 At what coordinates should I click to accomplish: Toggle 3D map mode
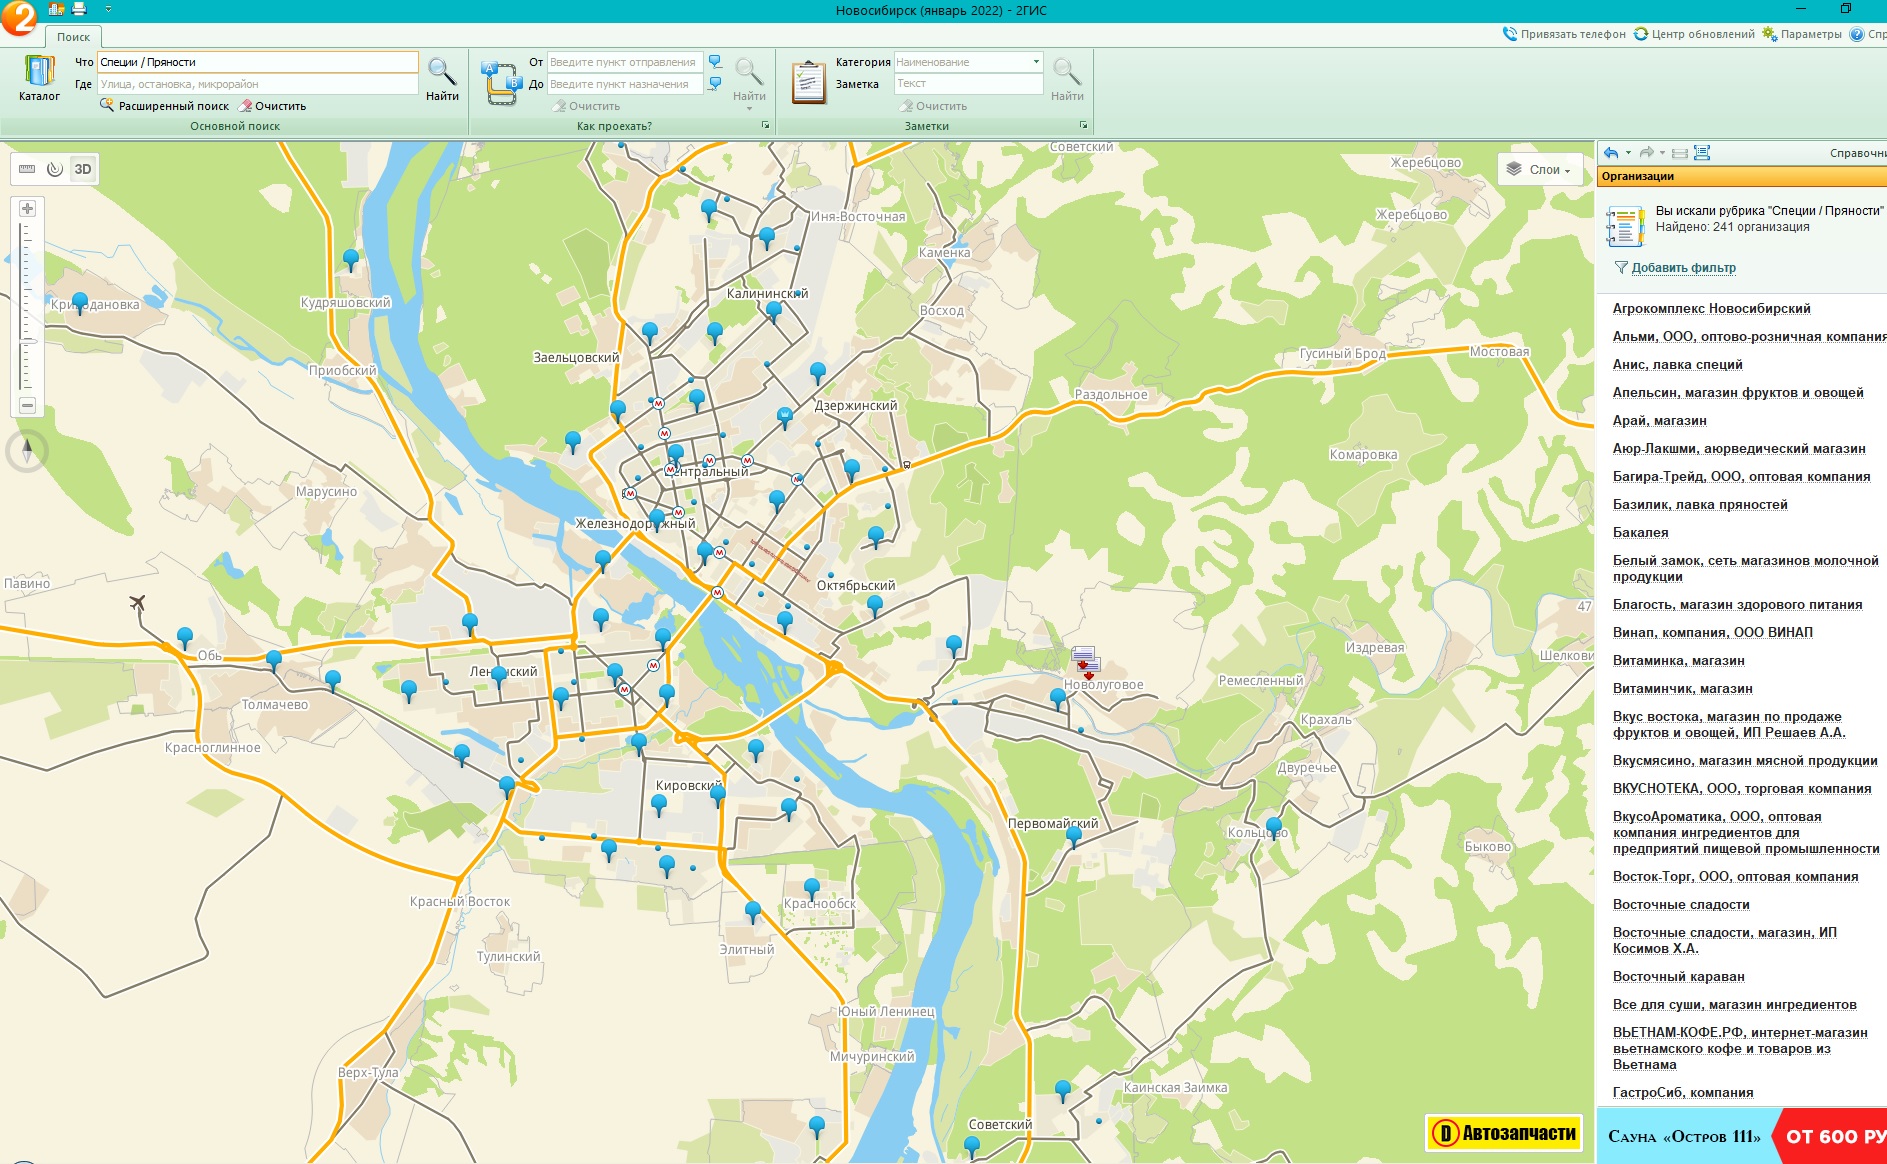click(x=83, y=169)
